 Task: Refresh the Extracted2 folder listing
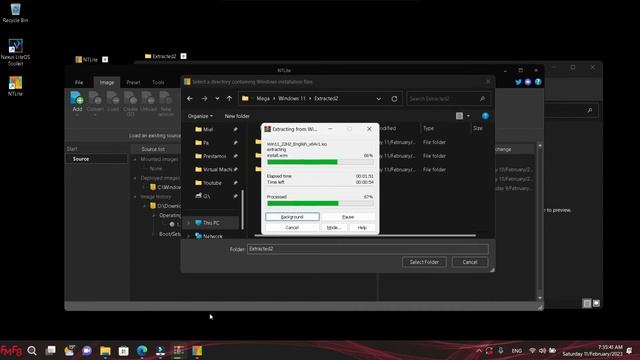(x=394, y=98)
